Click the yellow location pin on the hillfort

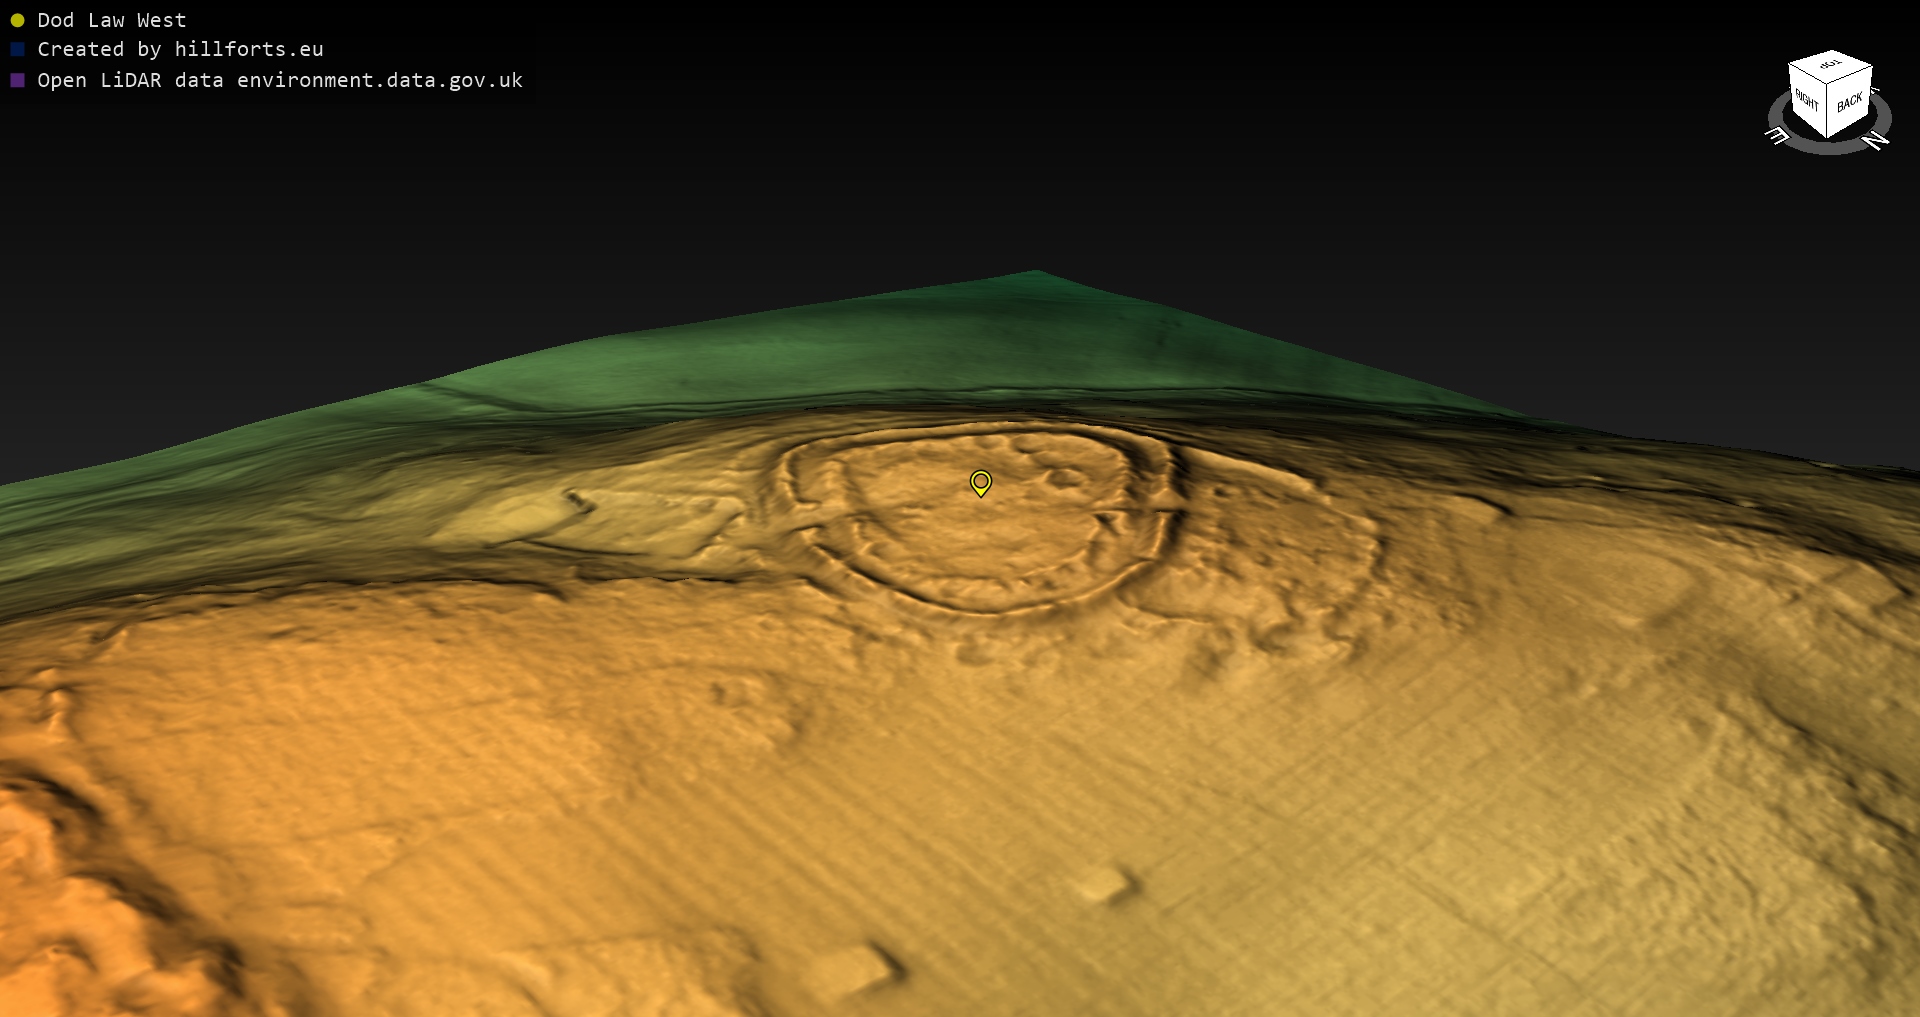pyautogui.click(x=981, y=483)
